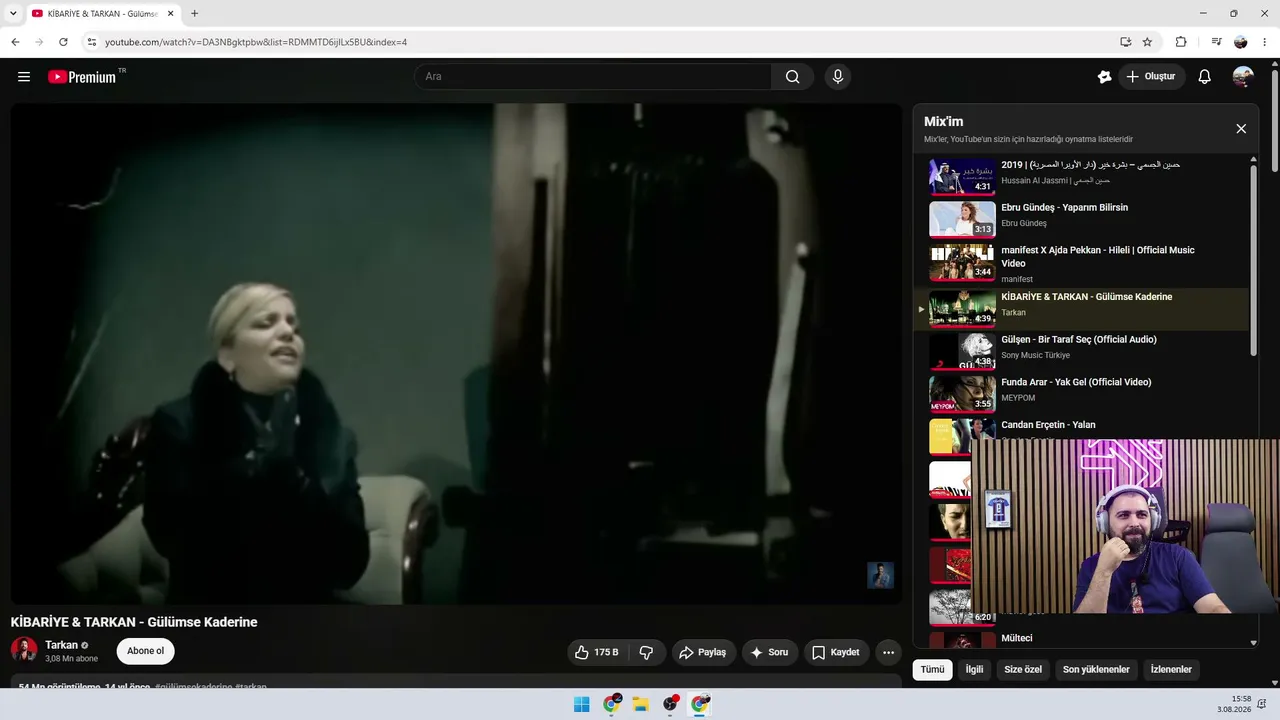Click the Kaydet save button
The height and width of the screenshot is (720, 1280).
(836, 652)
